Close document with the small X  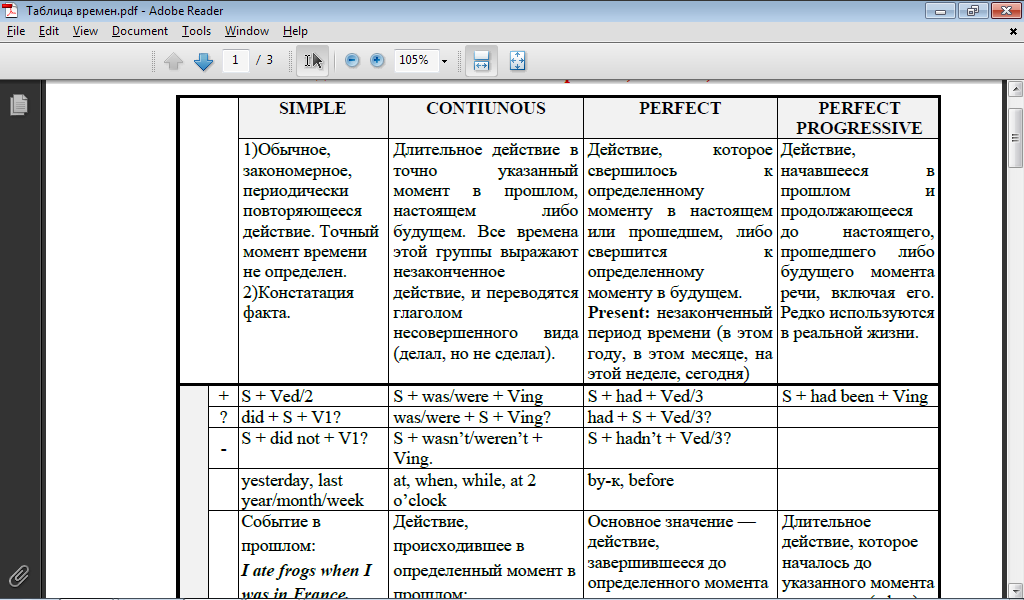[x=1014, y=31]
